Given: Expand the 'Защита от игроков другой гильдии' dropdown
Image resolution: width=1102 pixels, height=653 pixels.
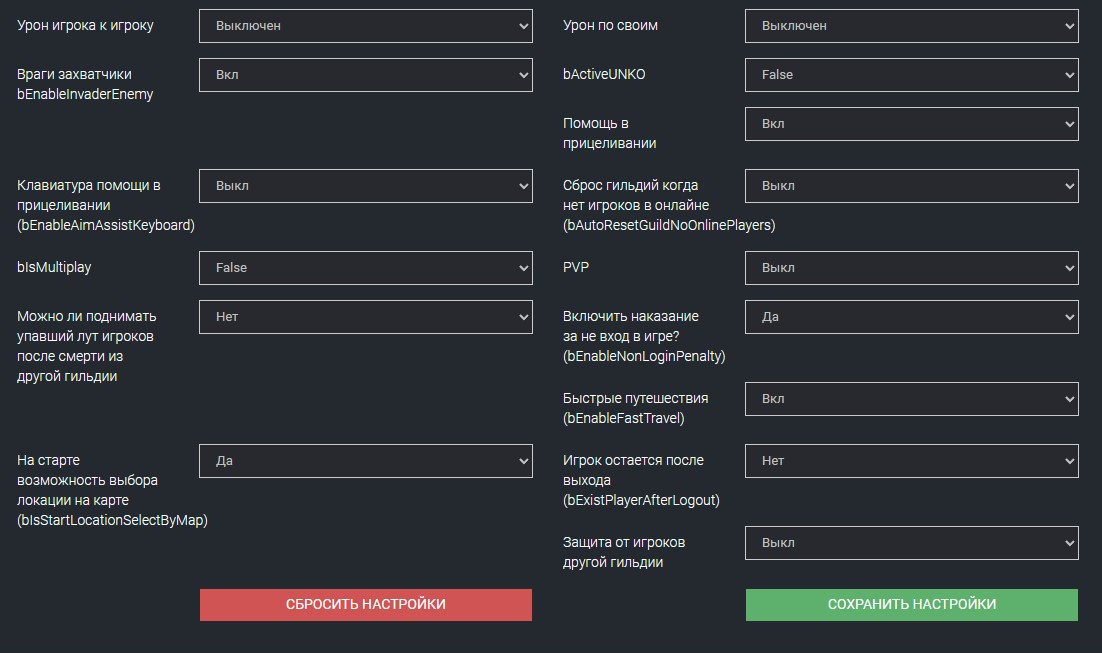Looking at the screenshot, I should click(x=912, y=543).
